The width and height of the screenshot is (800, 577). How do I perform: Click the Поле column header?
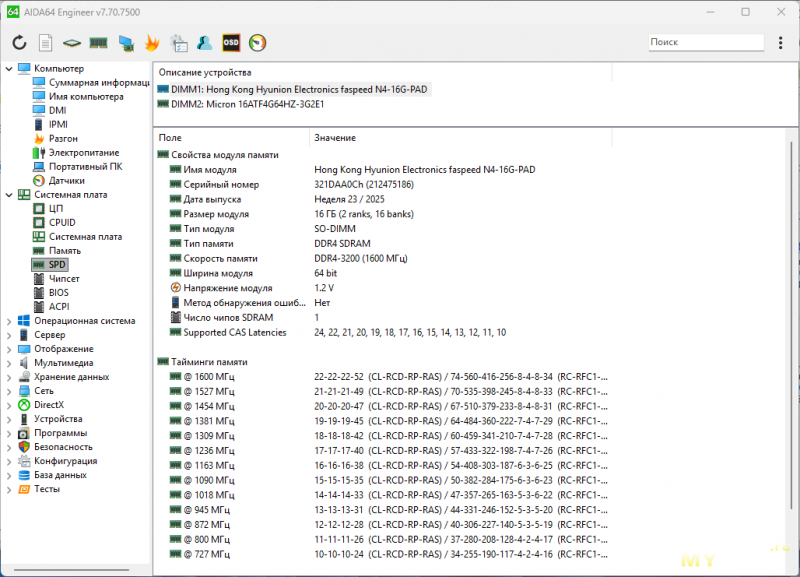coord(171,137)
